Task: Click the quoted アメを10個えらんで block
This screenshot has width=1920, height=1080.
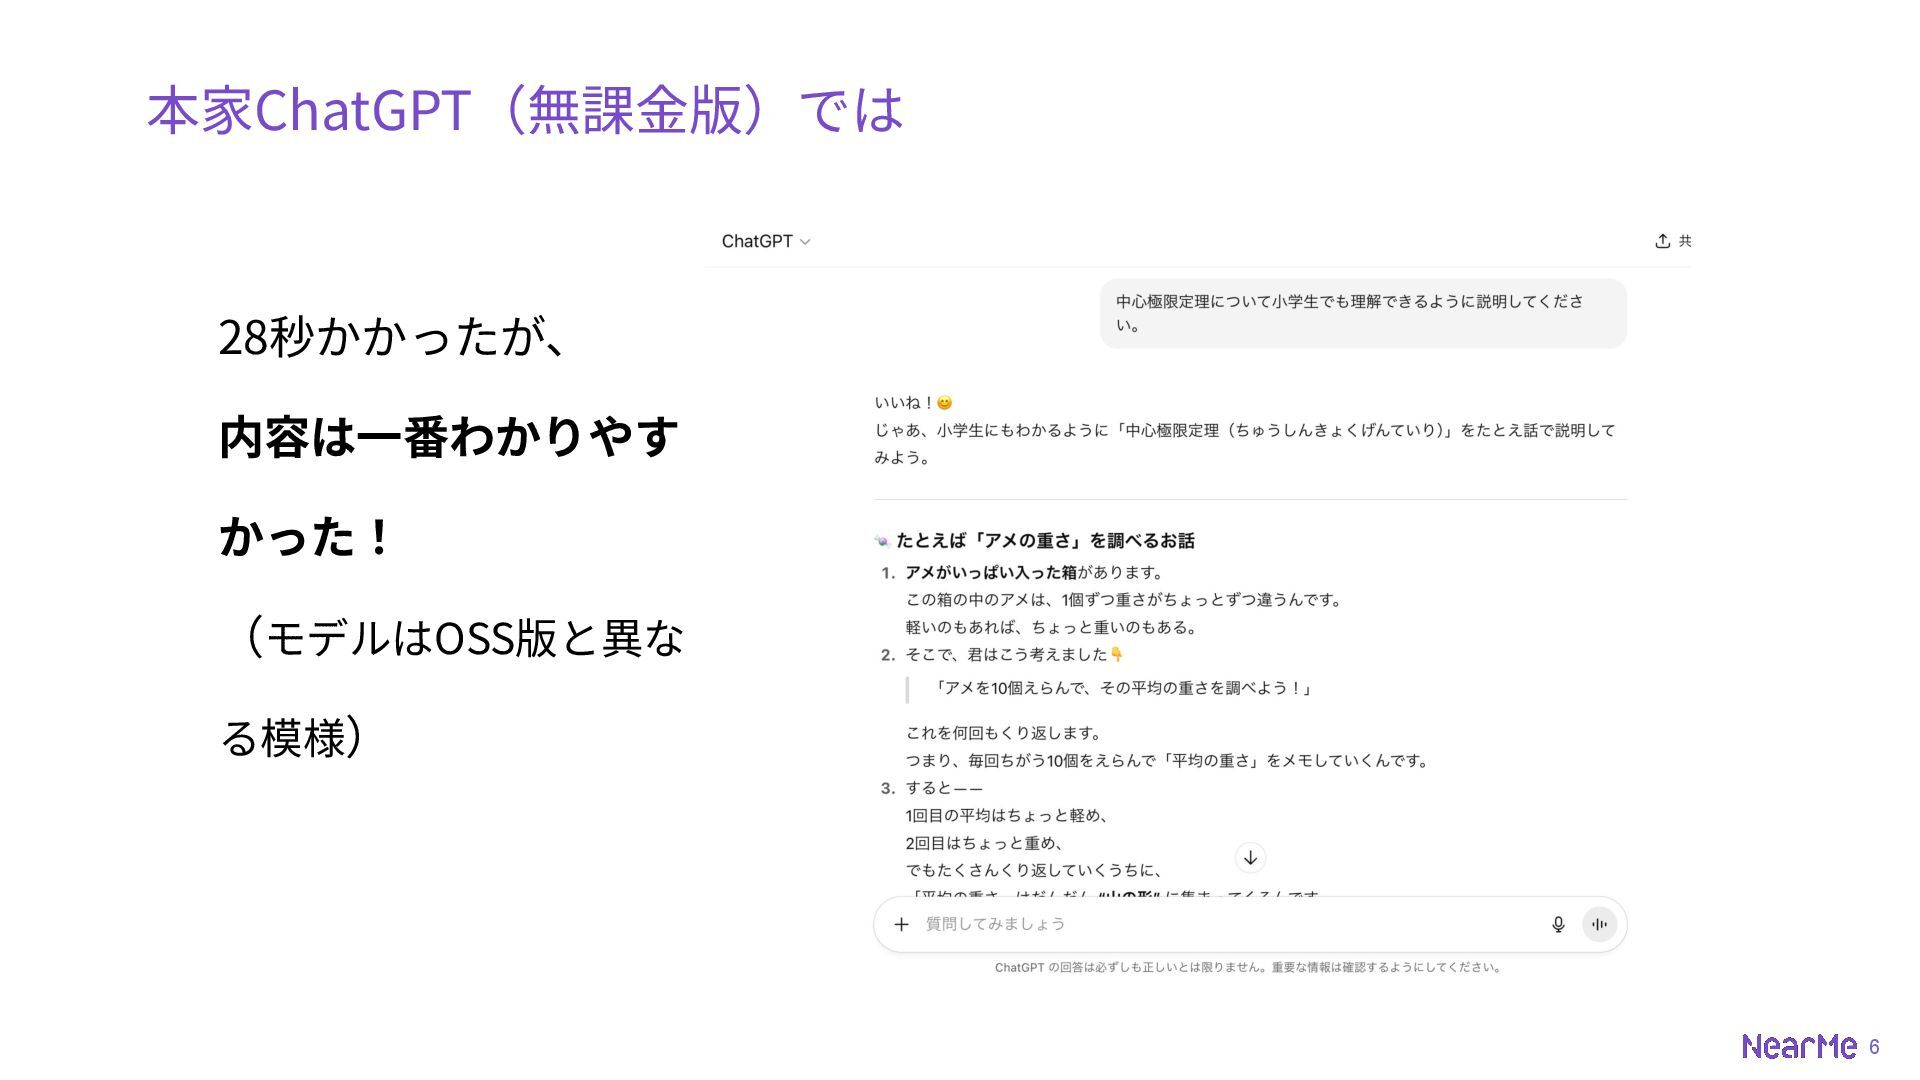Action: [1120, 688]
